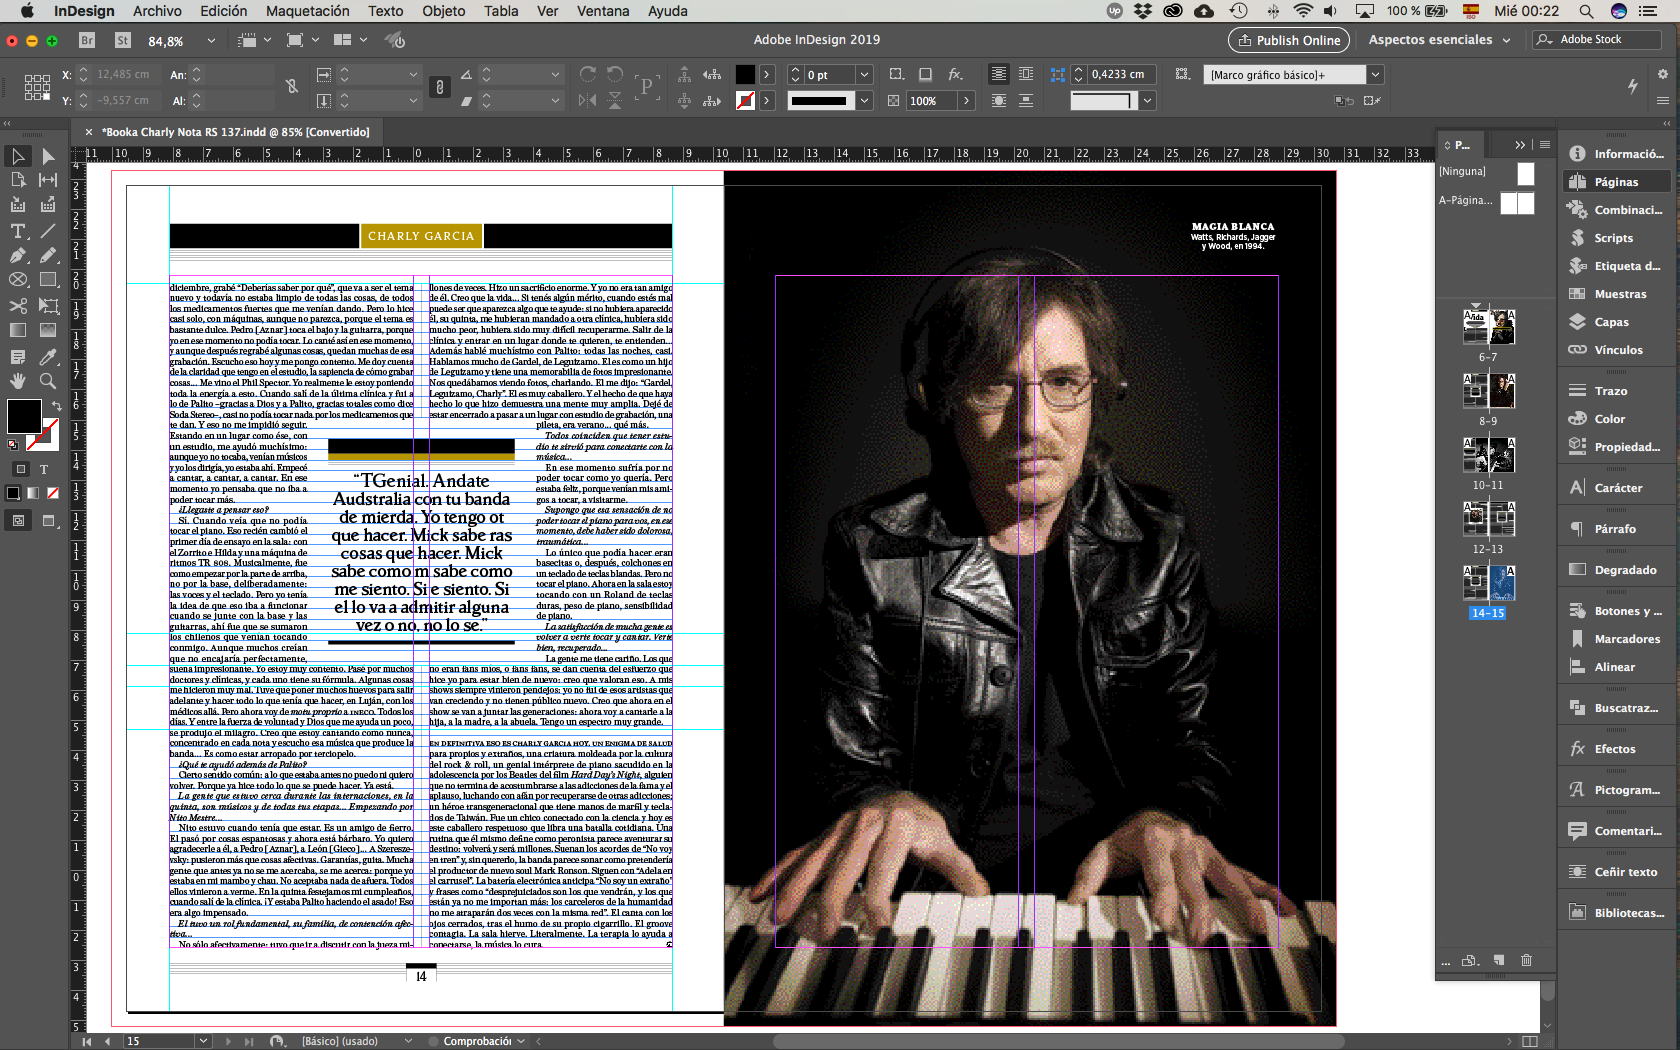Open the Maquetación menu
Viewport: 1680px width, 1050px height.
point(307,11)
